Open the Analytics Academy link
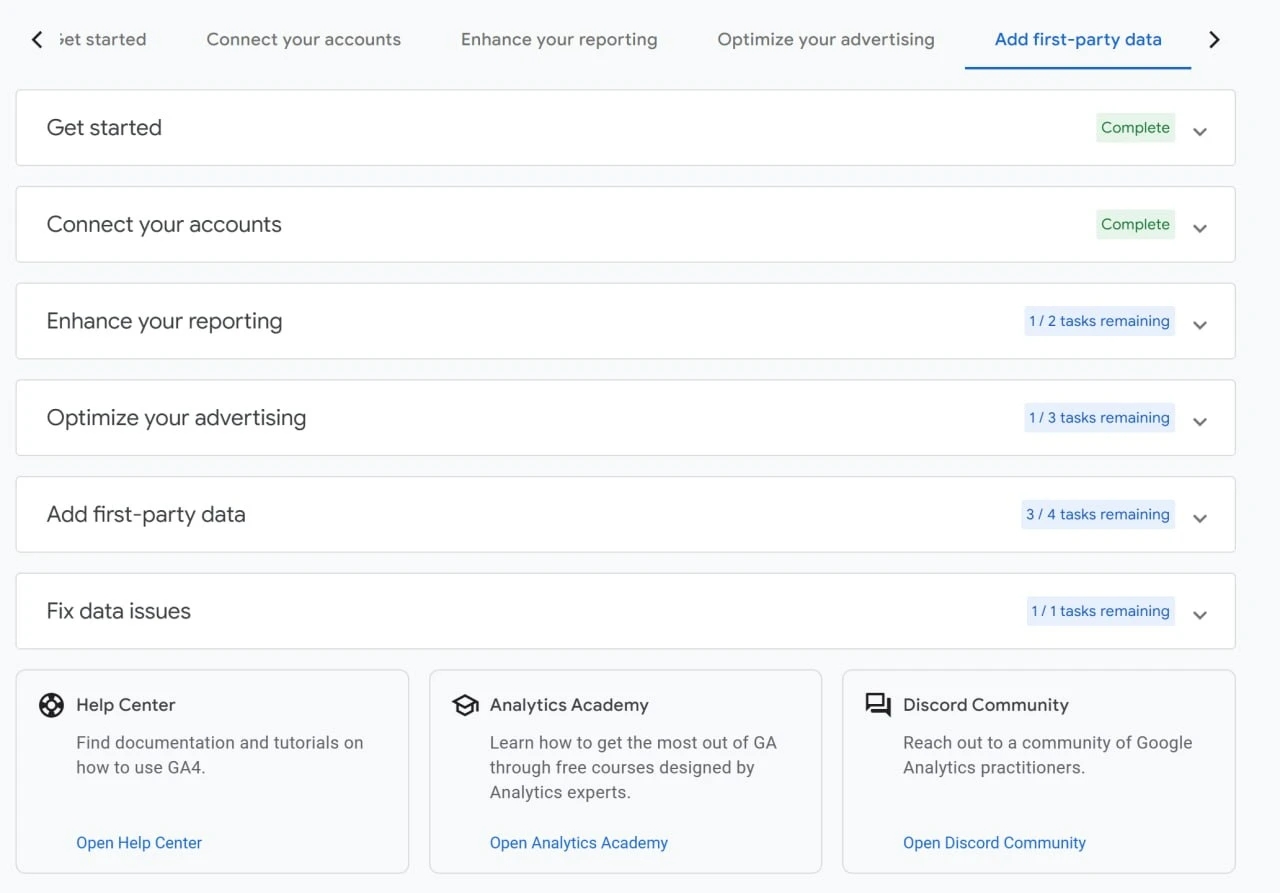 [x=578, y=842]
